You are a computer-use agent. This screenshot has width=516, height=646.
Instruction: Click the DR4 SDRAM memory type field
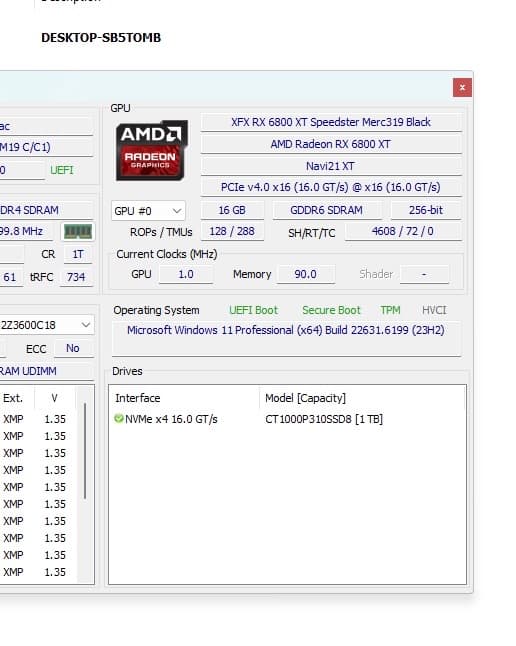pyautogui.click(x=47, y=210)
